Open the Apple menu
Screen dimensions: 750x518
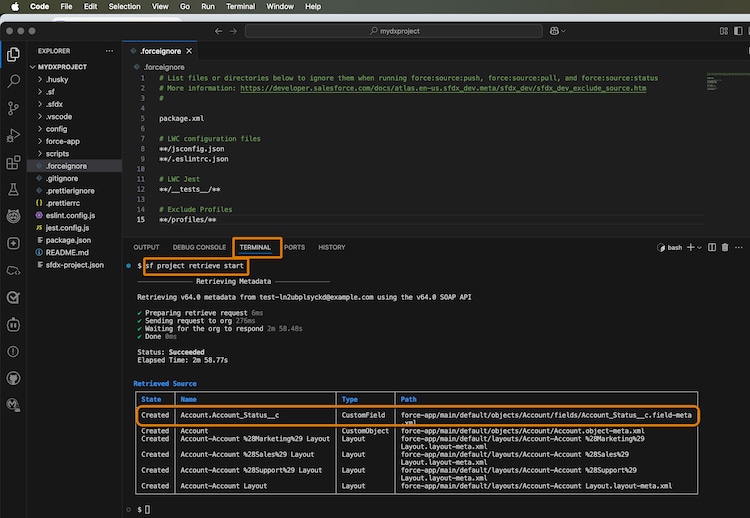tap(15, 6)
